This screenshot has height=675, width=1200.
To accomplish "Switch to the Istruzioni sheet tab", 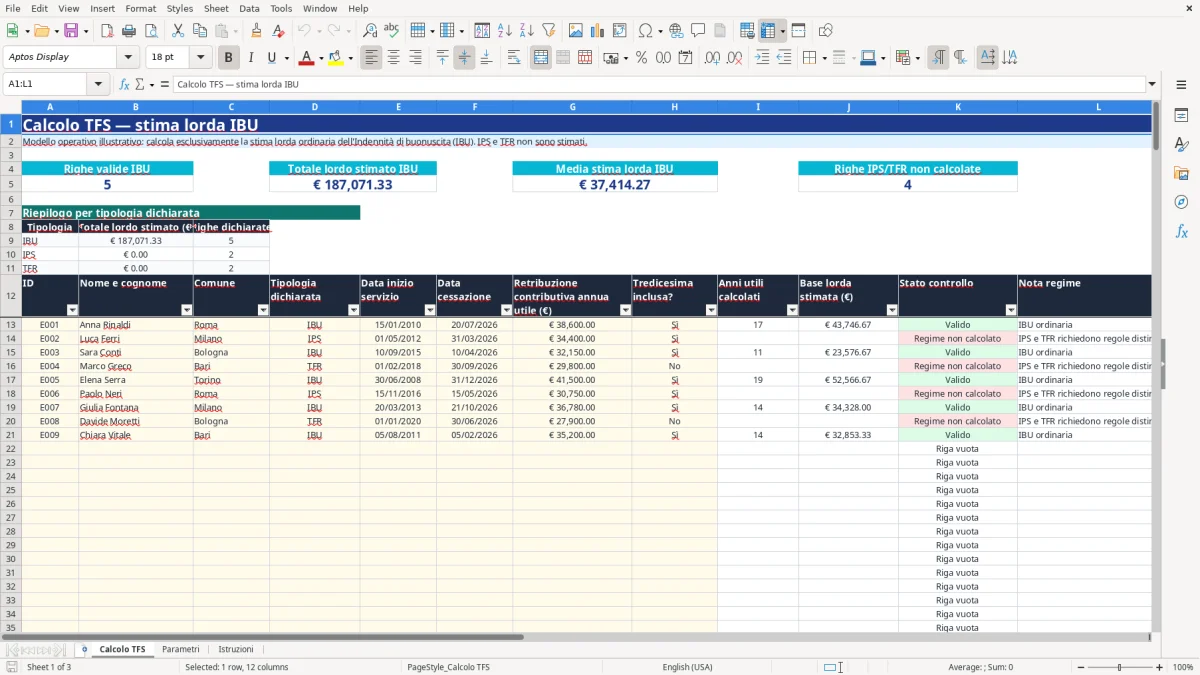I will click(236, 649).
